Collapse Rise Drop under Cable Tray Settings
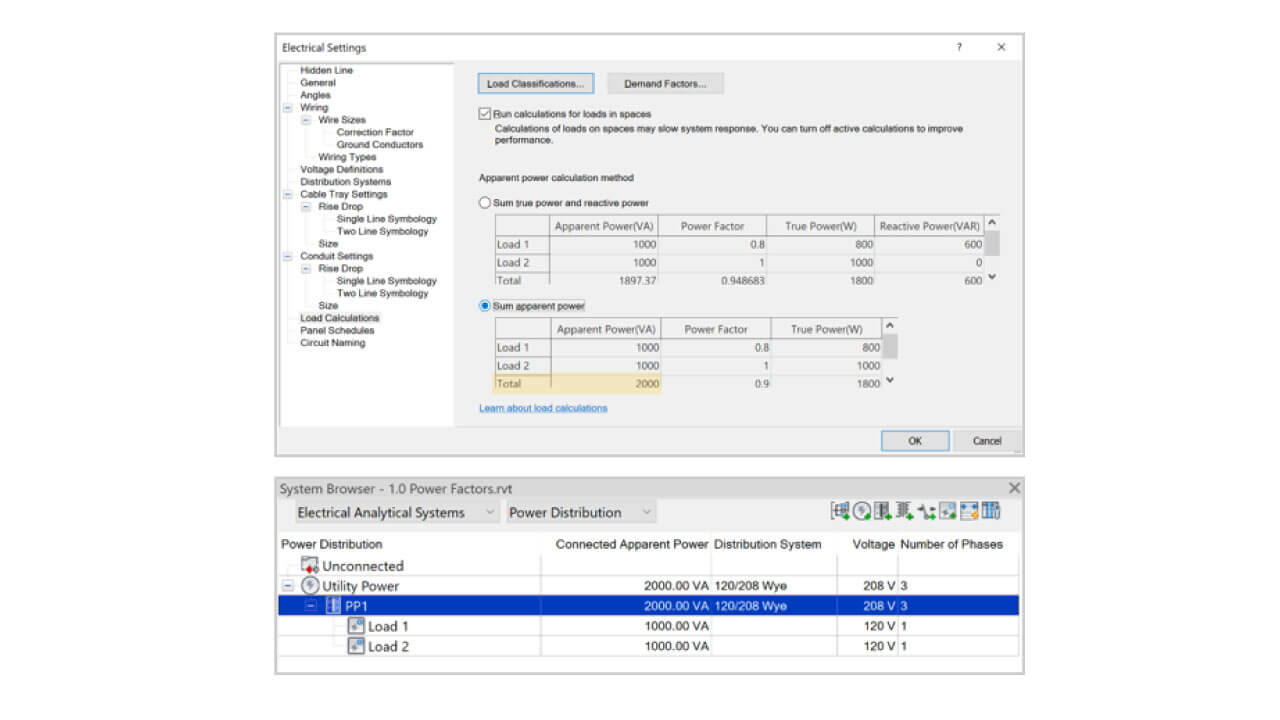1280x720 pixels. click(x=306, y=207)
